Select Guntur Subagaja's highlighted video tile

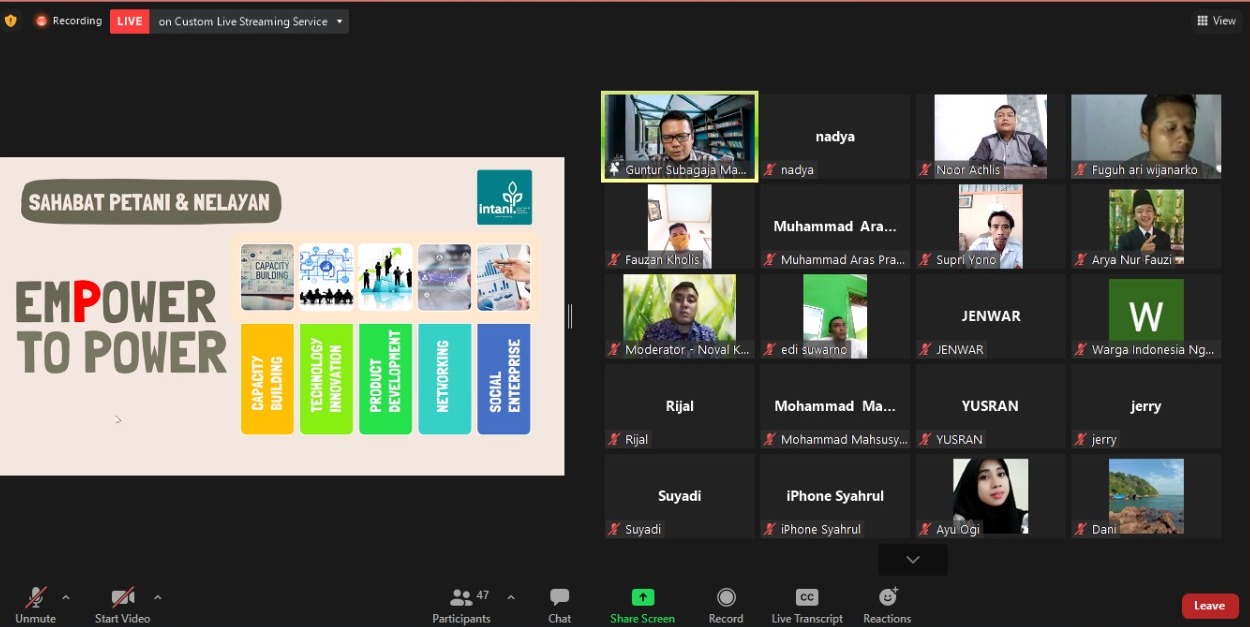pos(679,137)
